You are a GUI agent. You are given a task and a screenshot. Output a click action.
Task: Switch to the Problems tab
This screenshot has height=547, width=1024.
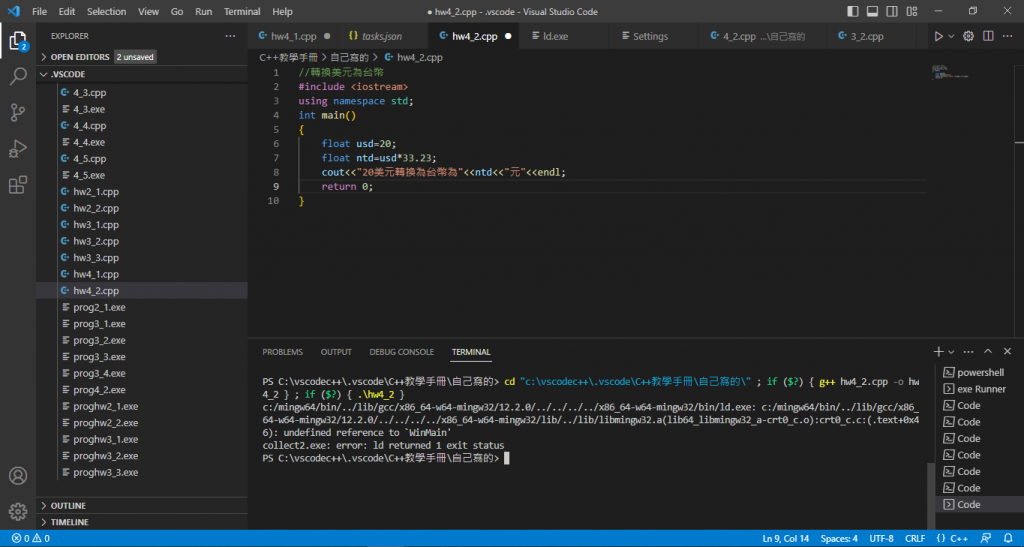pyautogui.click(x=282, y=352)
